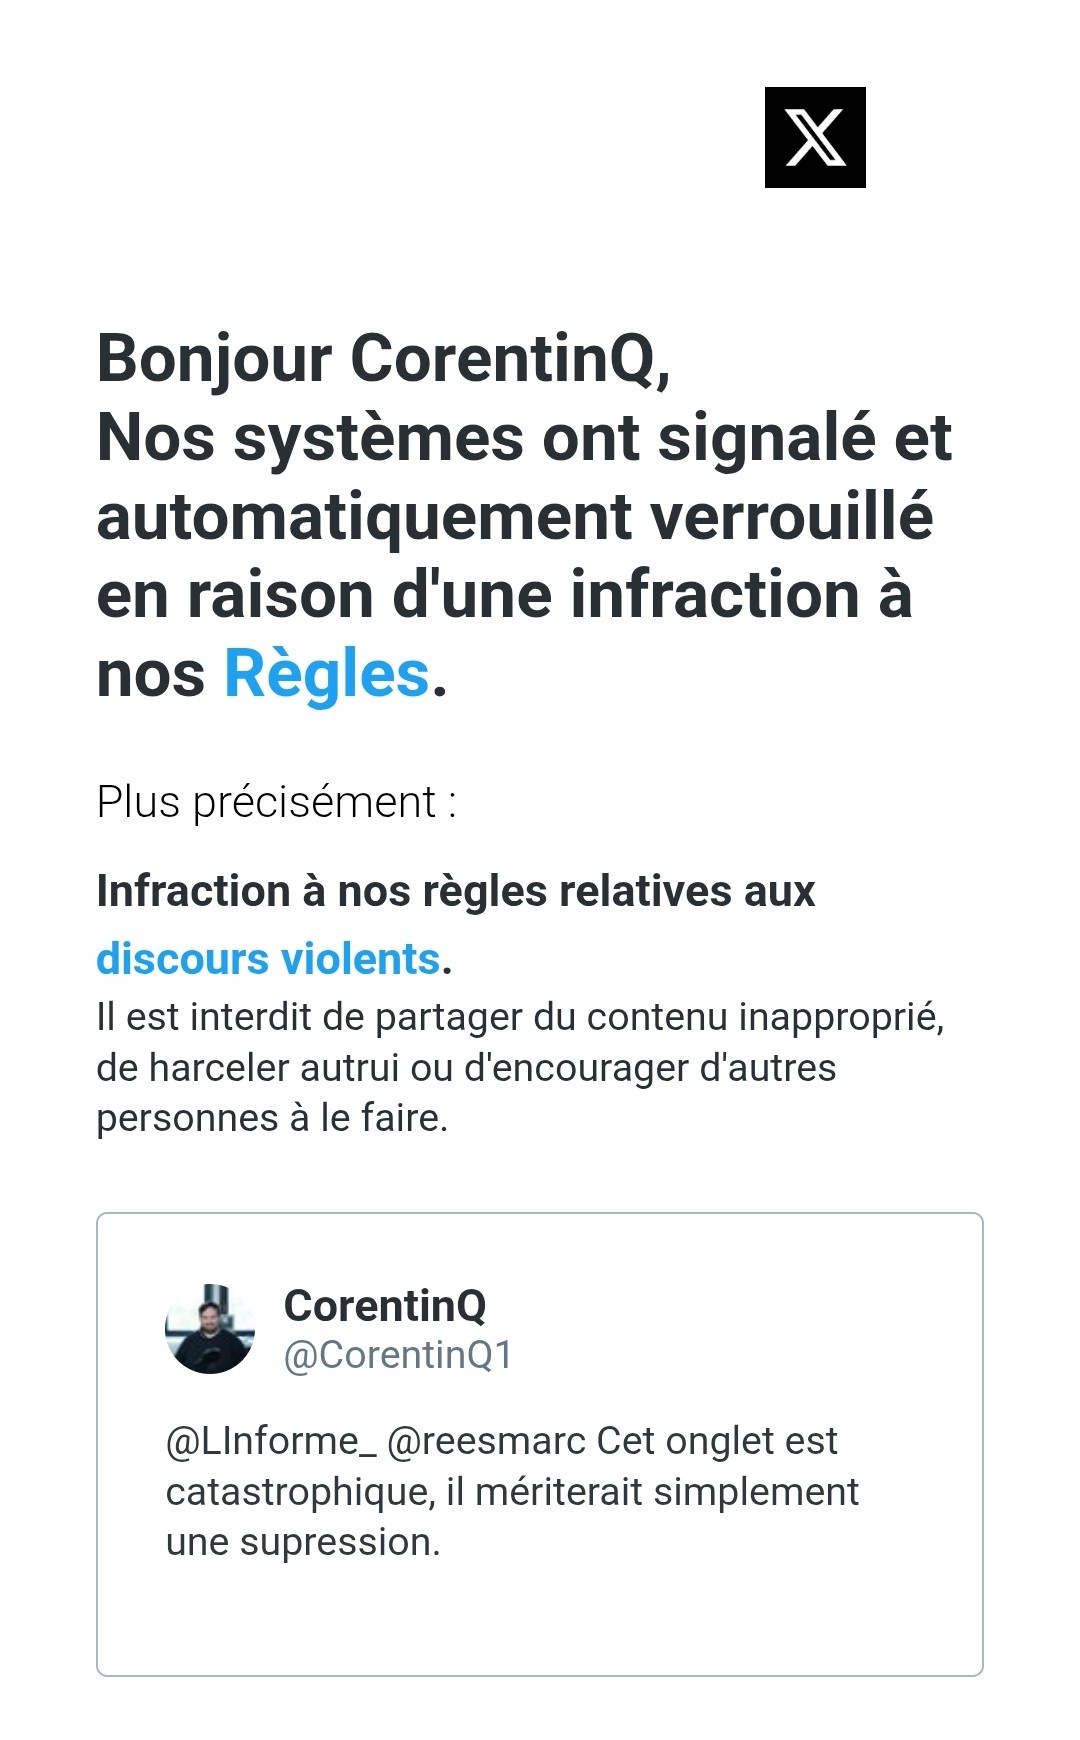Tap the @reesmarc mention

pos(486,1441)
